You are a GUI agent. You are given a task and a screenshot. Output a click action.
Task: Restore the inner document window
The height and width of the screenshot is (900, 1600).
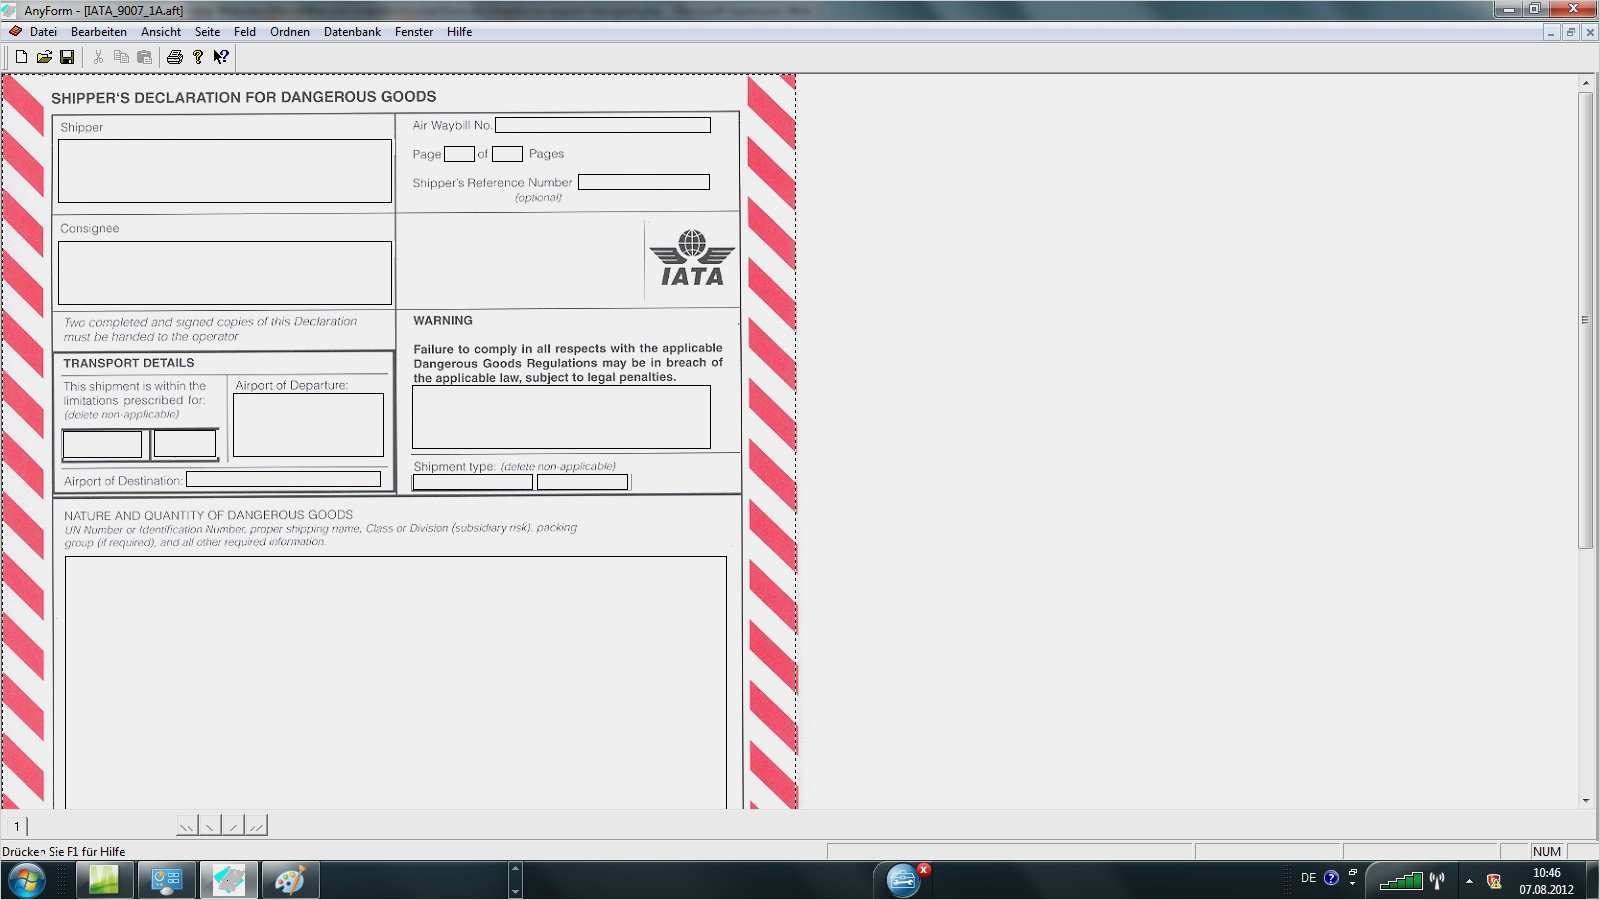[x=1570, y=32]
